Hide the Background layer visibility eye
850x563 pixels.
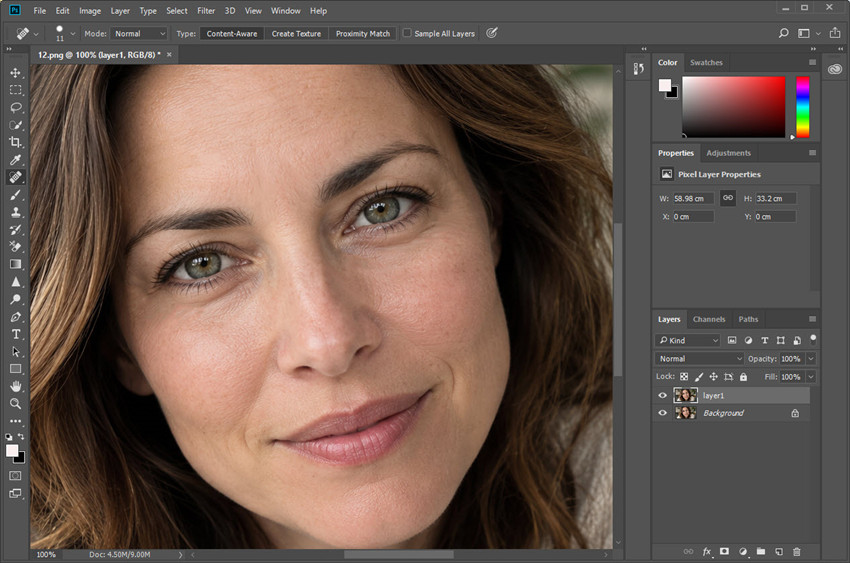tap(662, 413)
